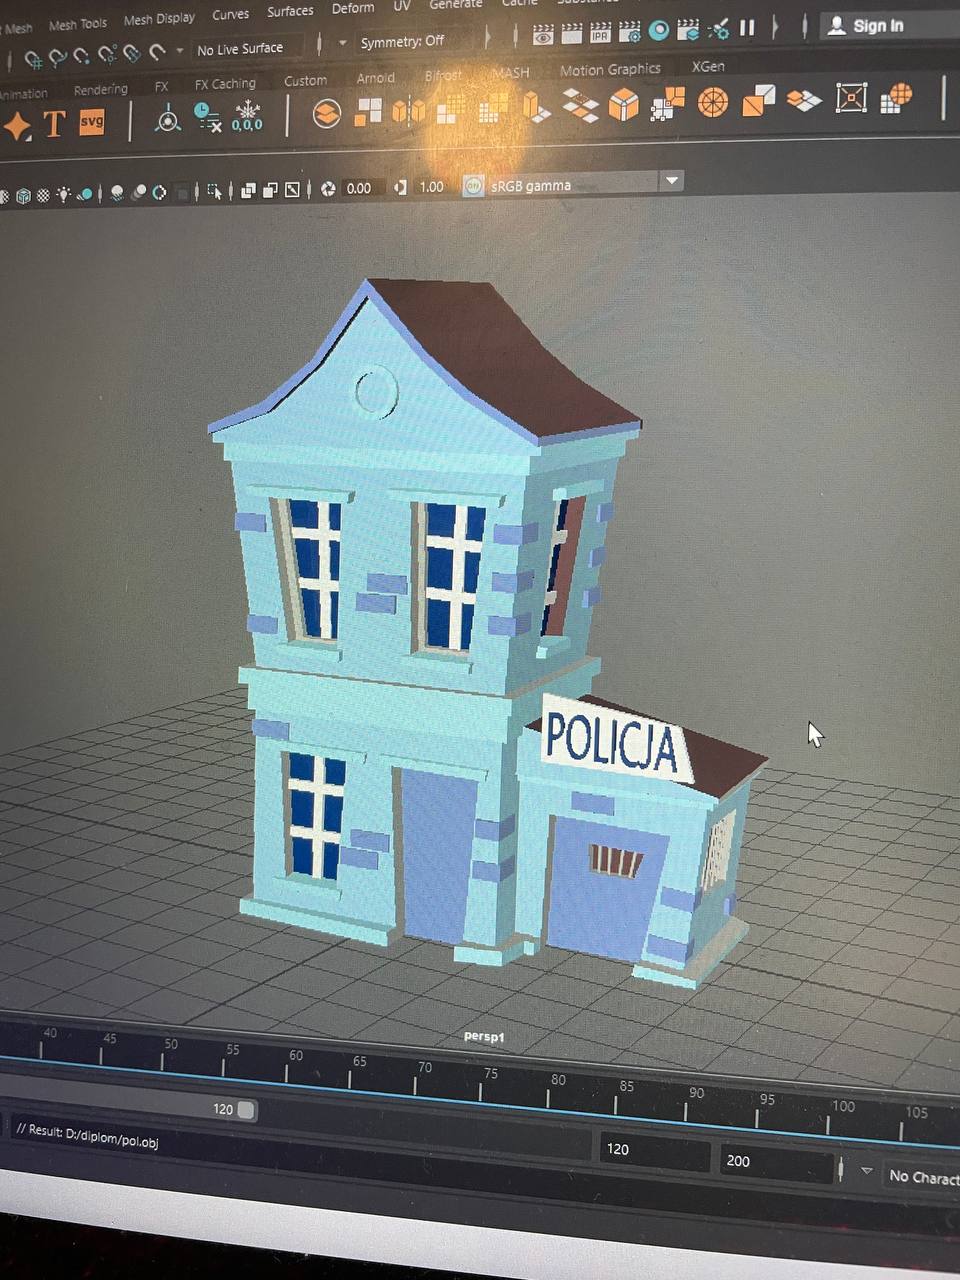Toggle viewport use all lights bulb icon
960x1280 pixels.
[63, 194]
